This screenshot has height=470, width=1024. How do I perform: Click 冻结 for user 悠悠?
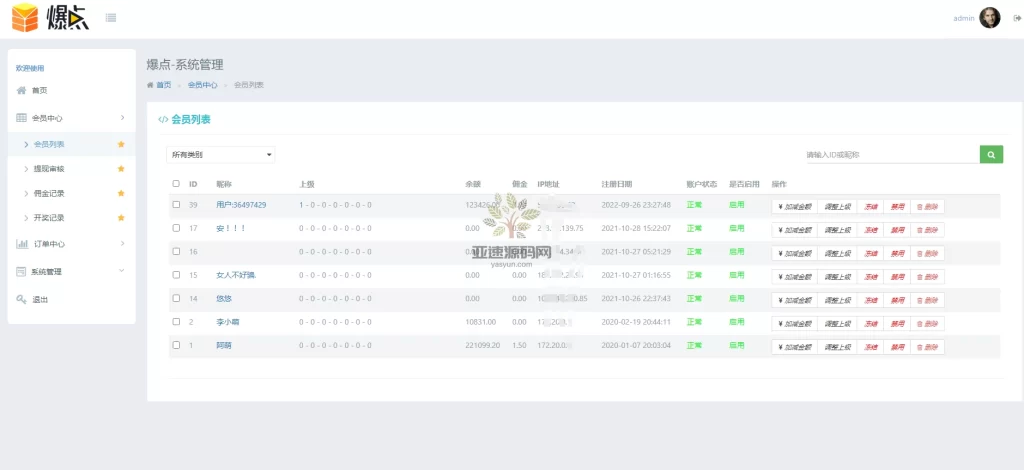pyautogui.click(x=870, y=300)
